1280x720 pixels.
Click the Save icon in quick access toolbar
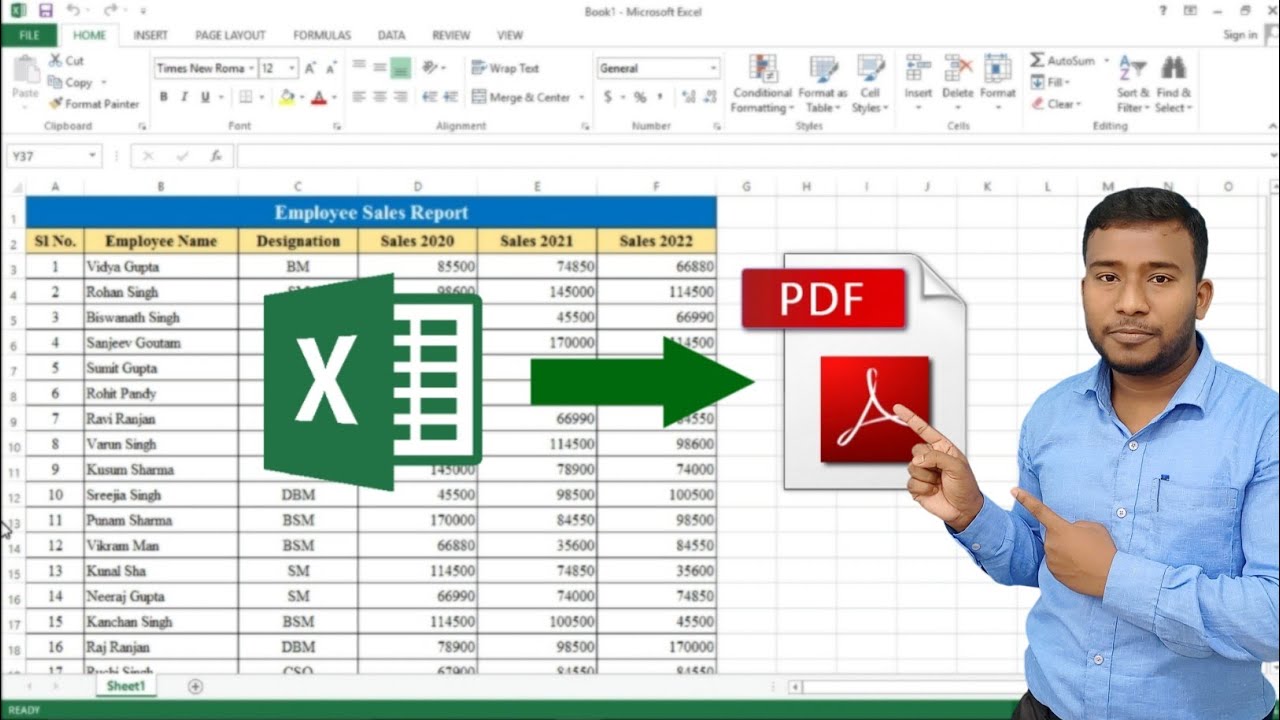point(45,11)
